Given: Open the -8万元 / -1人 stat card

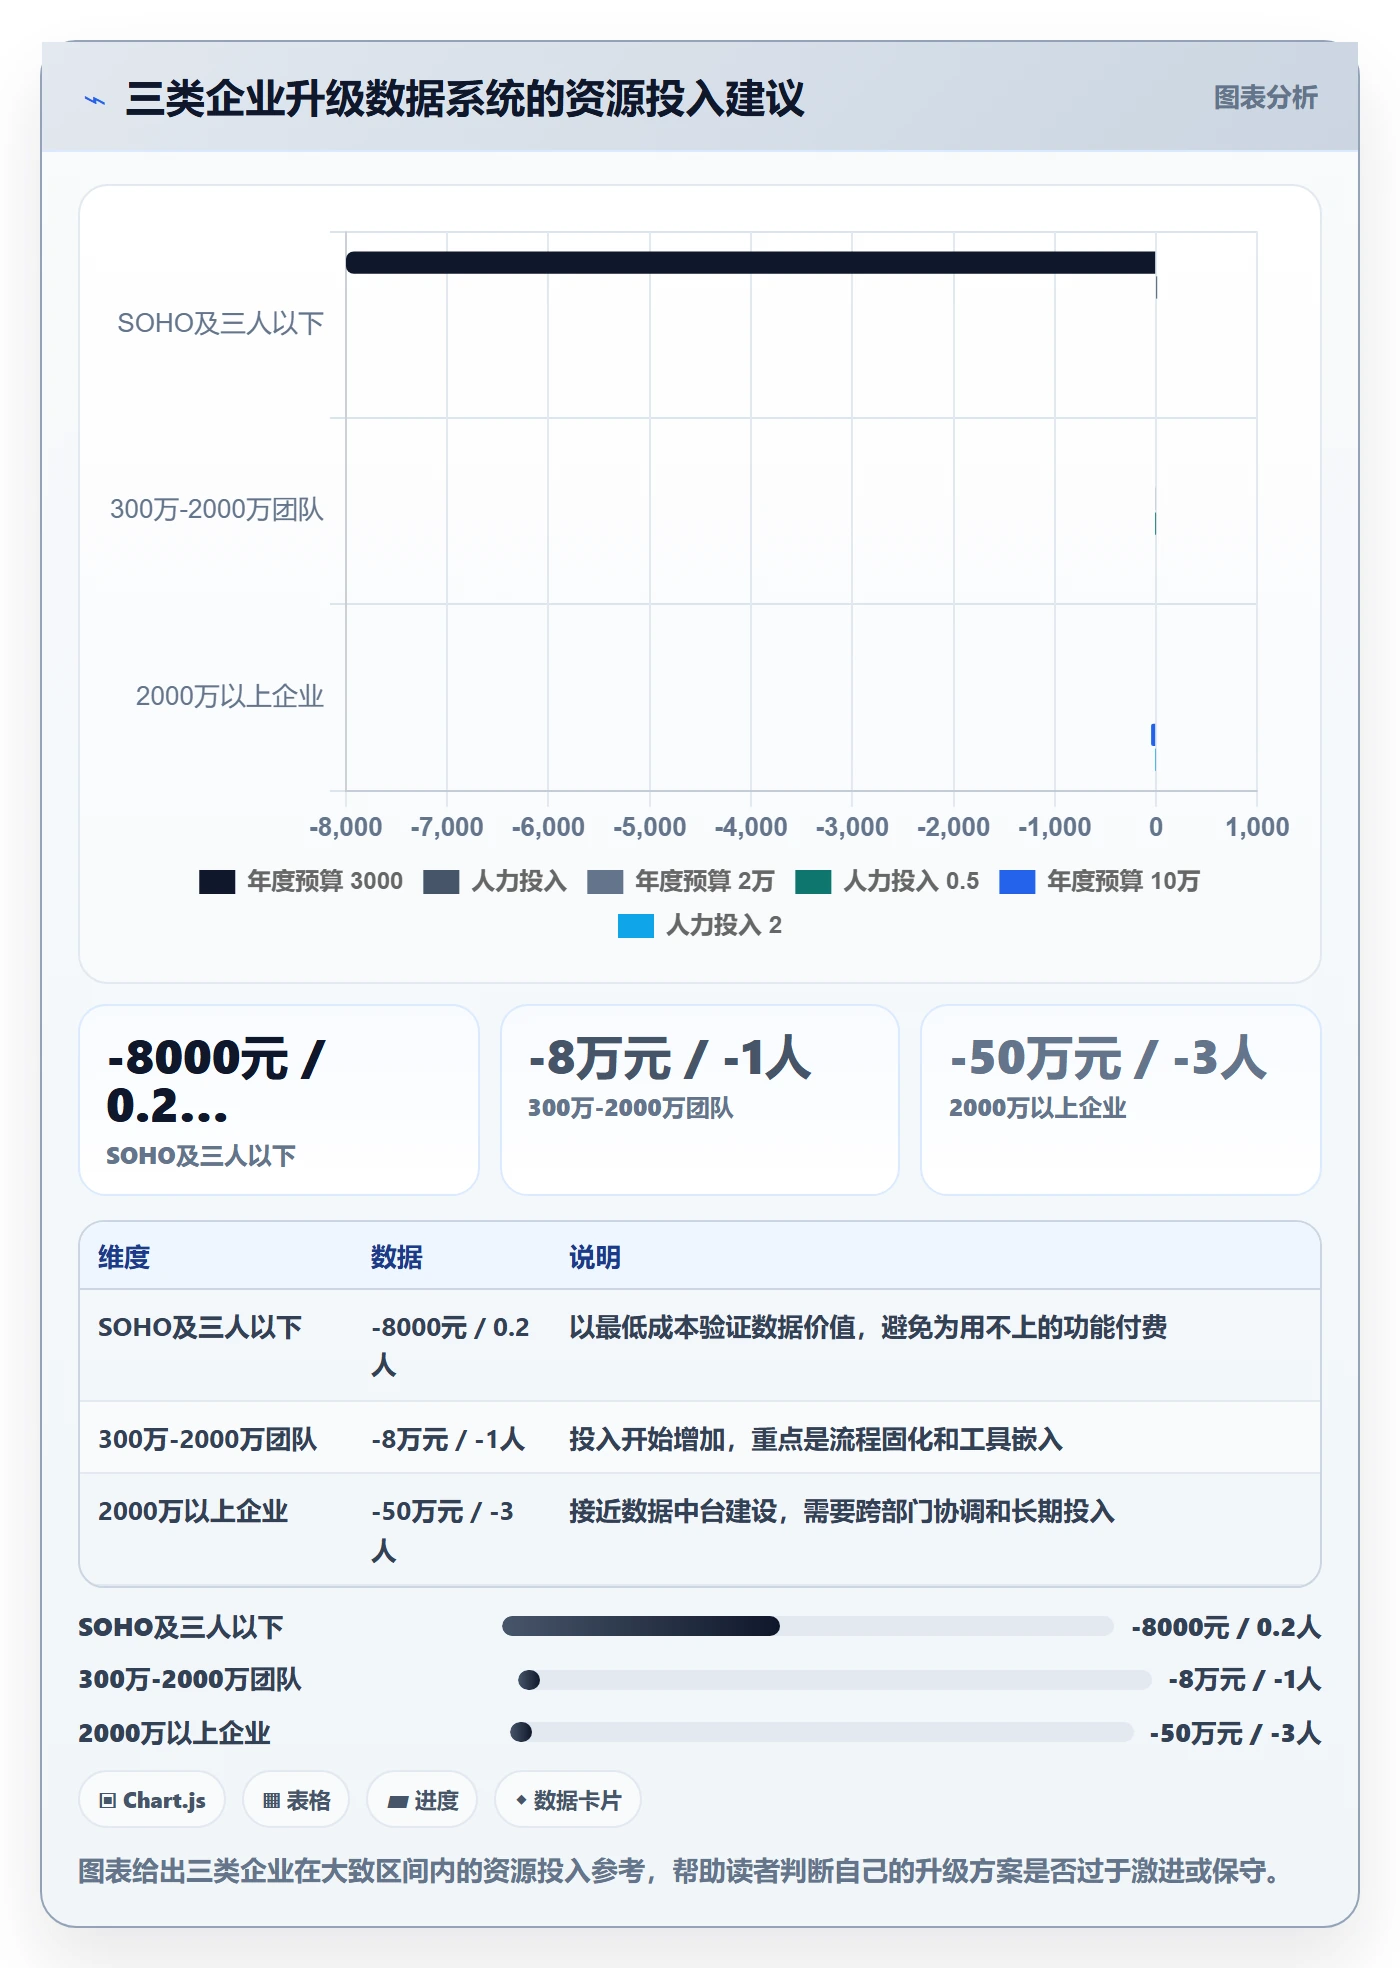Looking at the screenshot, I should click(700, 1099).
